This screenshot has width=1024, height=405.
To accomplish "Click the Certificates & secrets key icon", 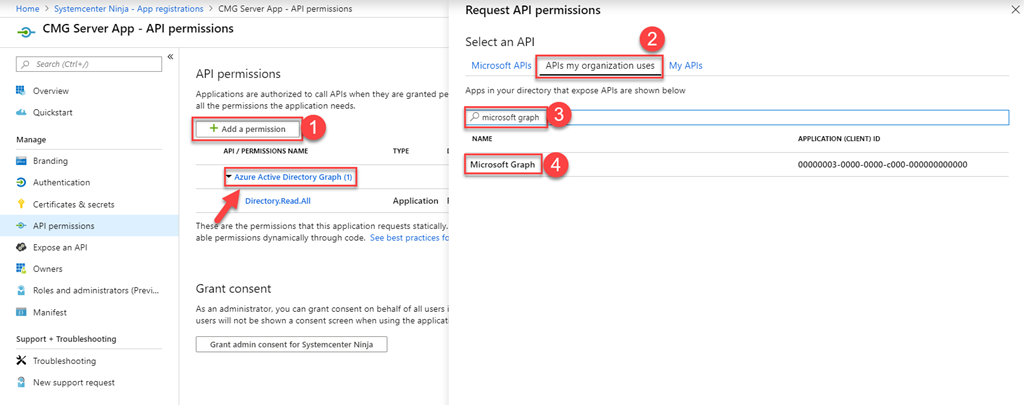I will tap(22, 204).
